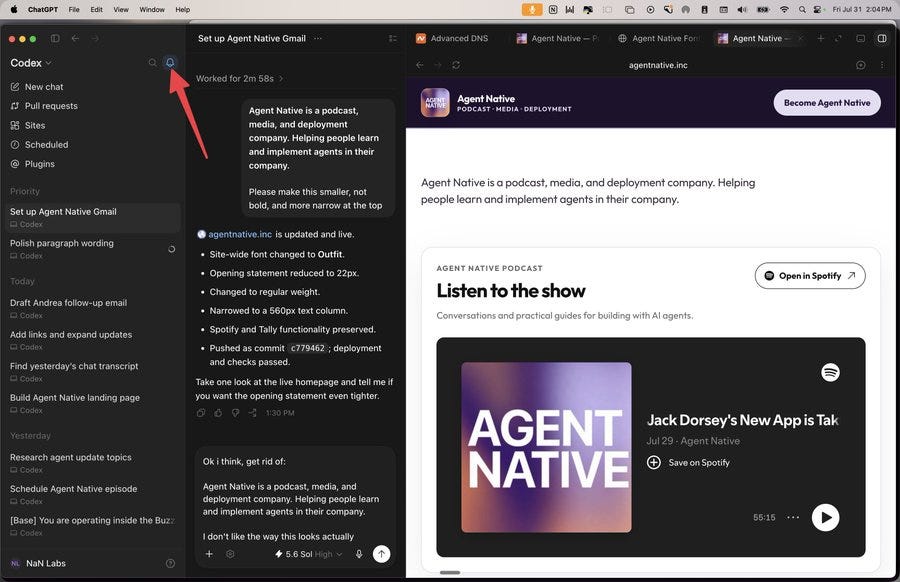Select 'Polish paragraph wording' chat
The image size is (900, 582).
[92, 249]
